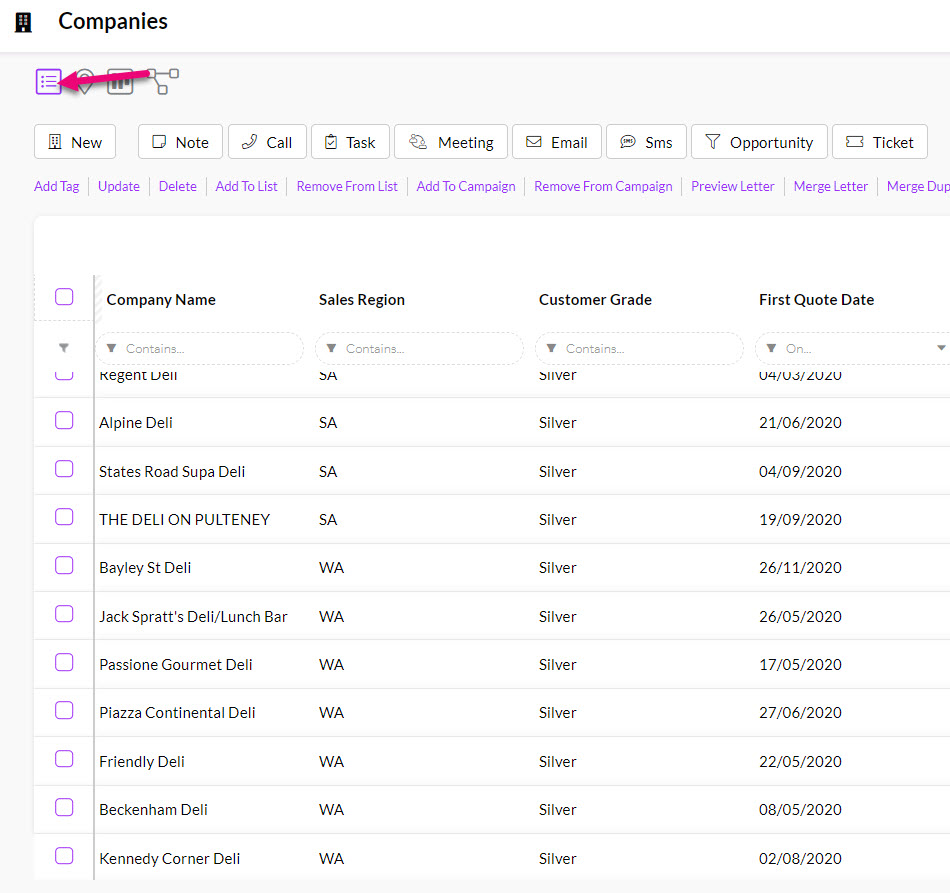Open the Friendly Deli company record
Image resolution: width=950 pixels, height=893 pixels.
coord(142,762)
